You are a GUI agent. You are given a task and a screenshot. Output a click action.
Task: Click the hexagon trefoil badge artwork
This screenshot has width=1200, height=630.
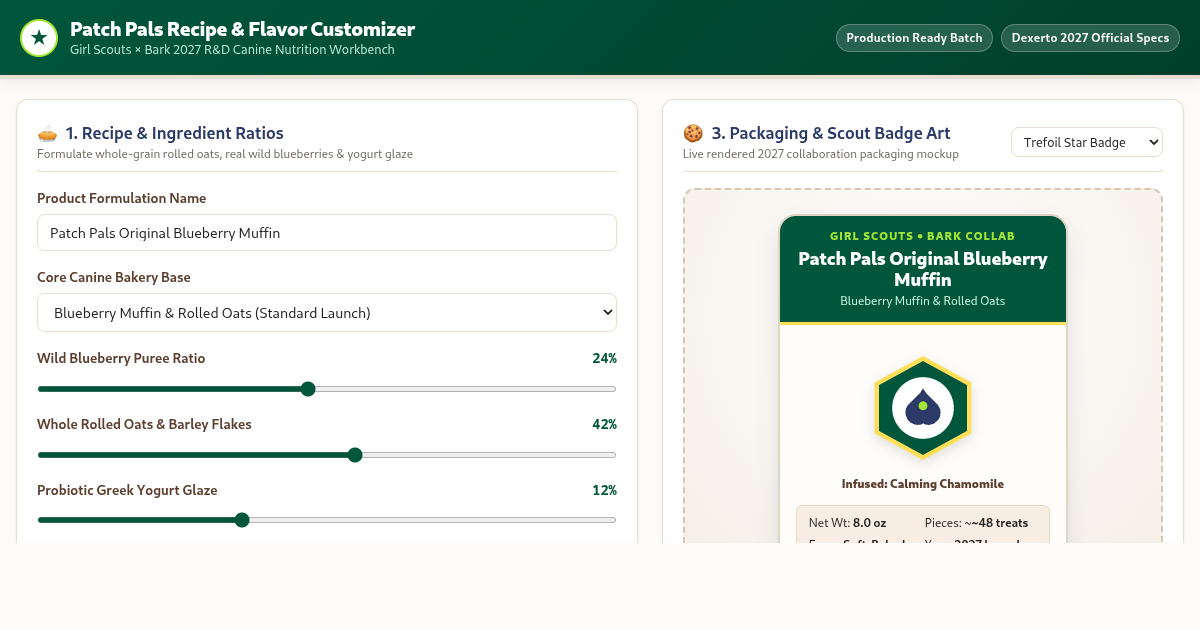click(923, 408)
